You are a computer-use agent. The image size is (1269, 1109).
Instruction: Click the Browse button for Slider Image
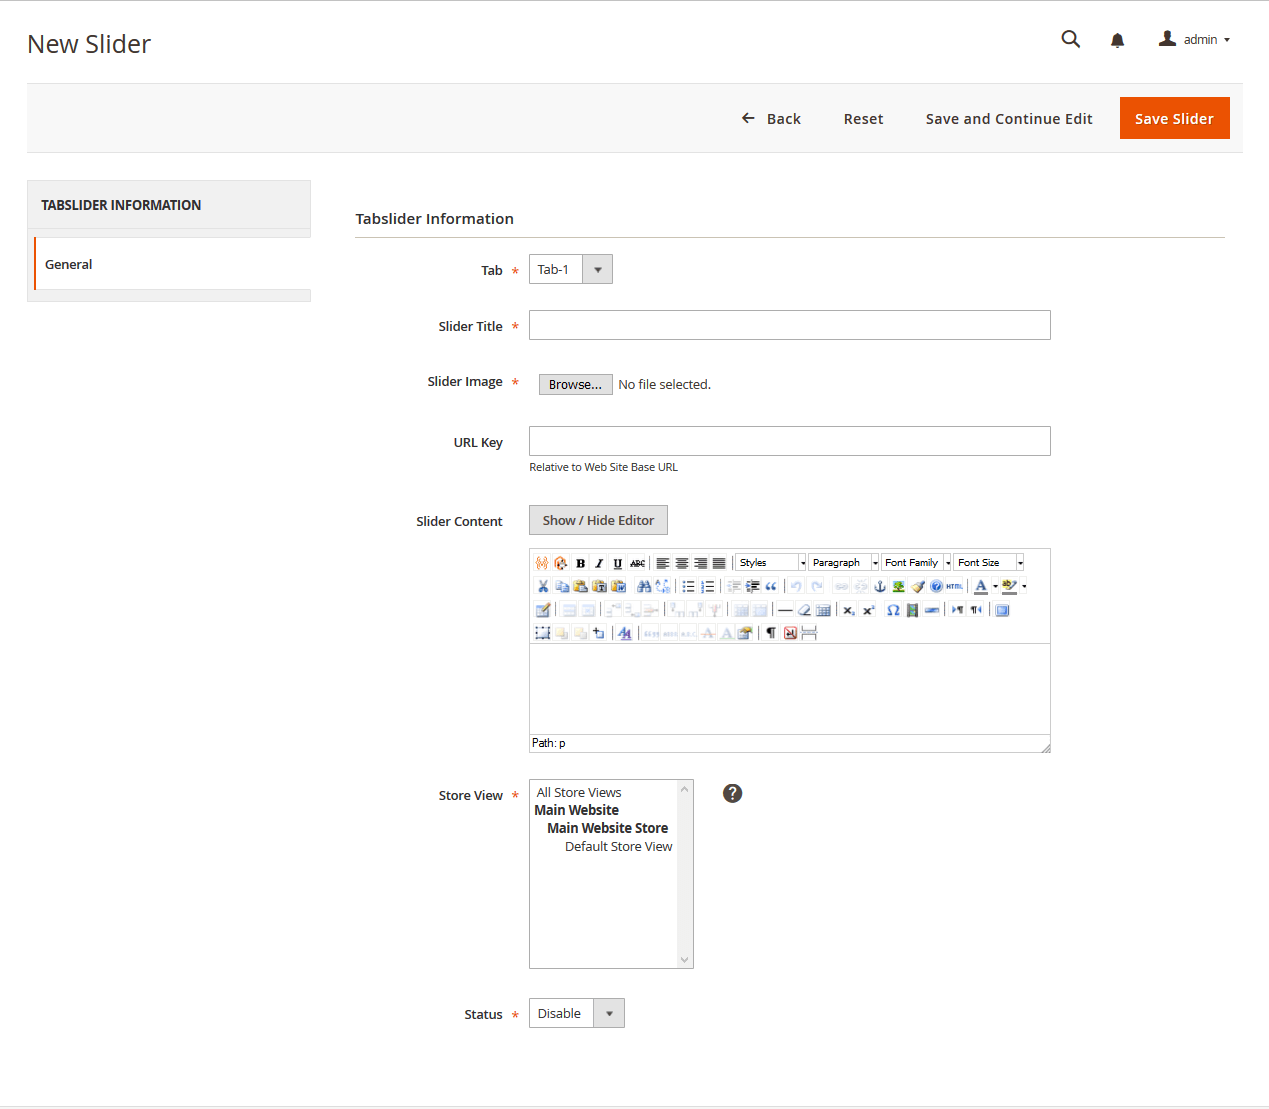coord(575,384)
